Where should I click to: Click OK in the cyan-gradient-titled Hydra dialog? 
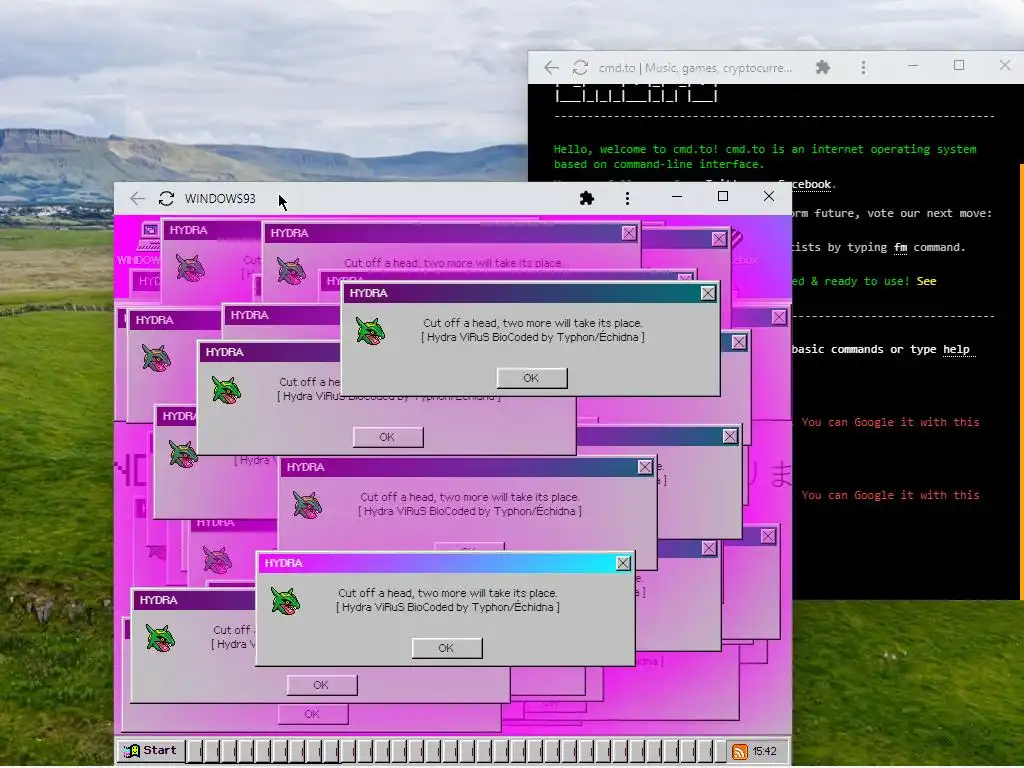point(447,648)
